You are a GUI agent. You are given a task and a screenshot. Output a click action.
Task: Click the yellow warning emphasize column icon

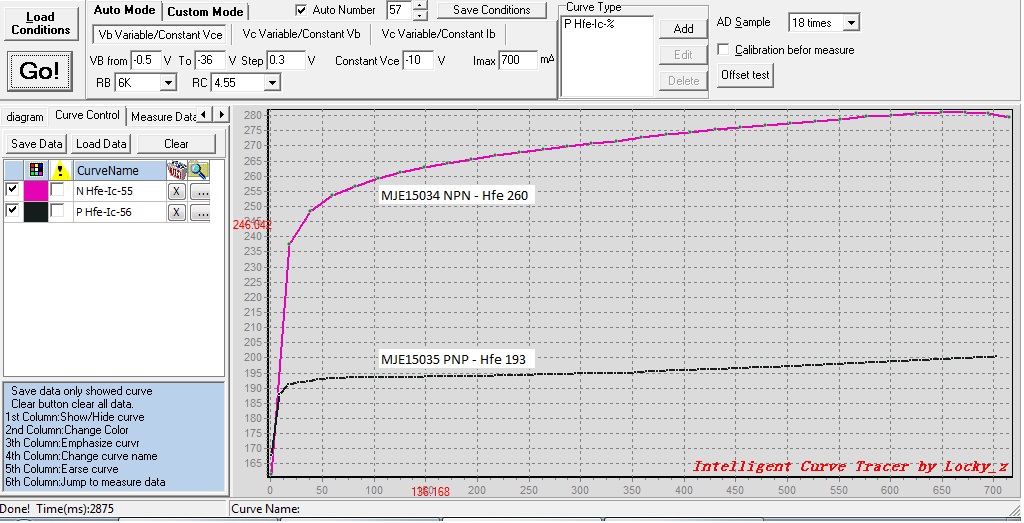pos(60,170)
